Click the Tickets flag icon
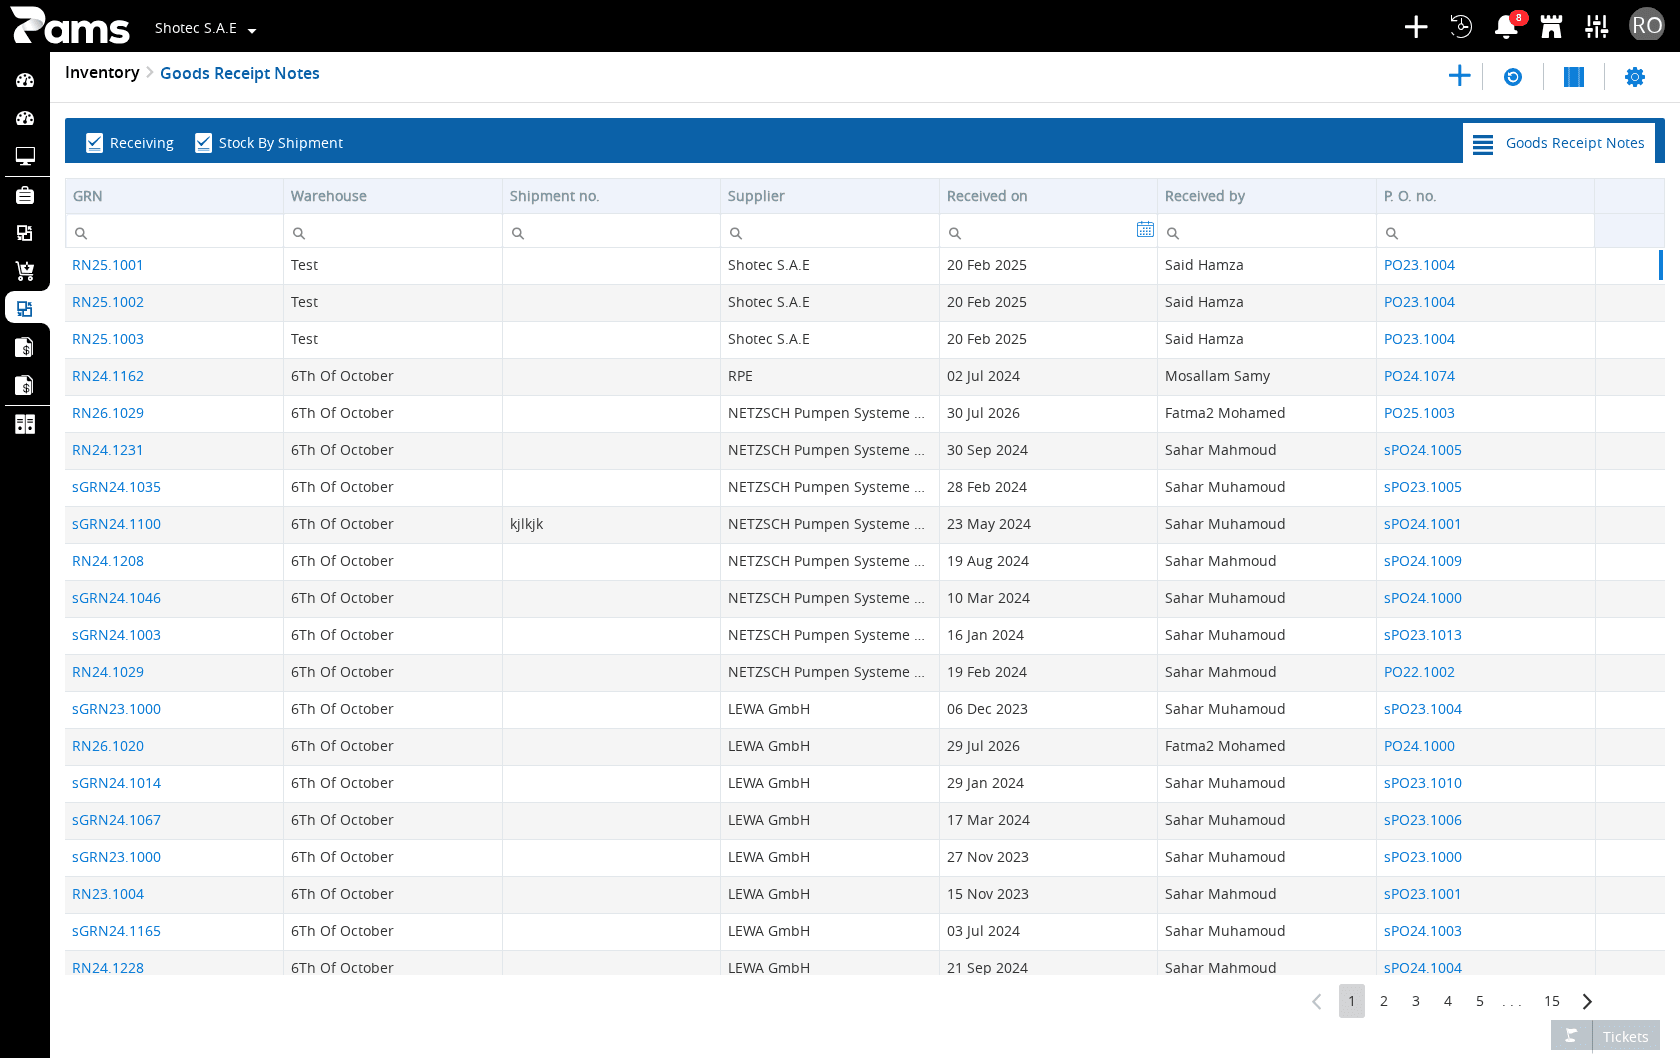 1571,1036
